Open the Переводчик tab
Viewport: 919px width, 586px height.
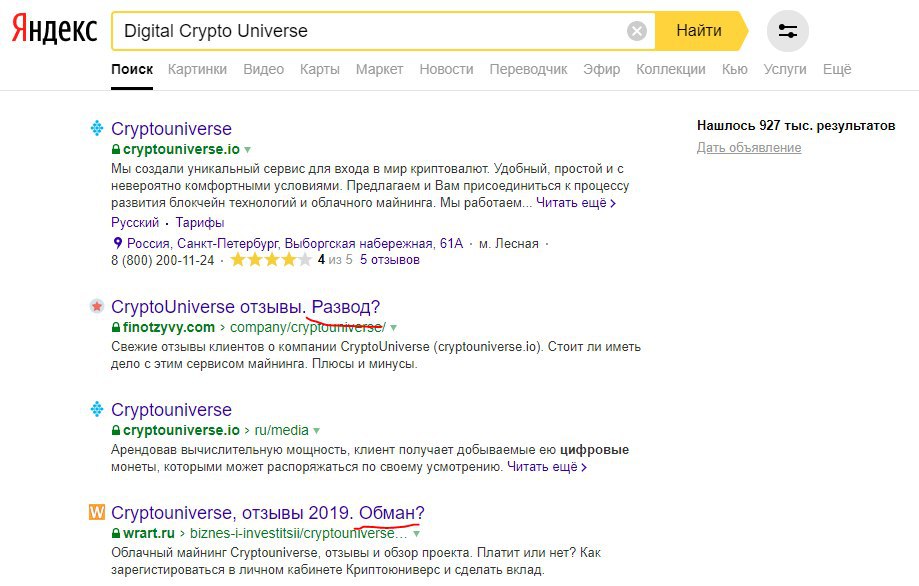[x=528, y=69]
